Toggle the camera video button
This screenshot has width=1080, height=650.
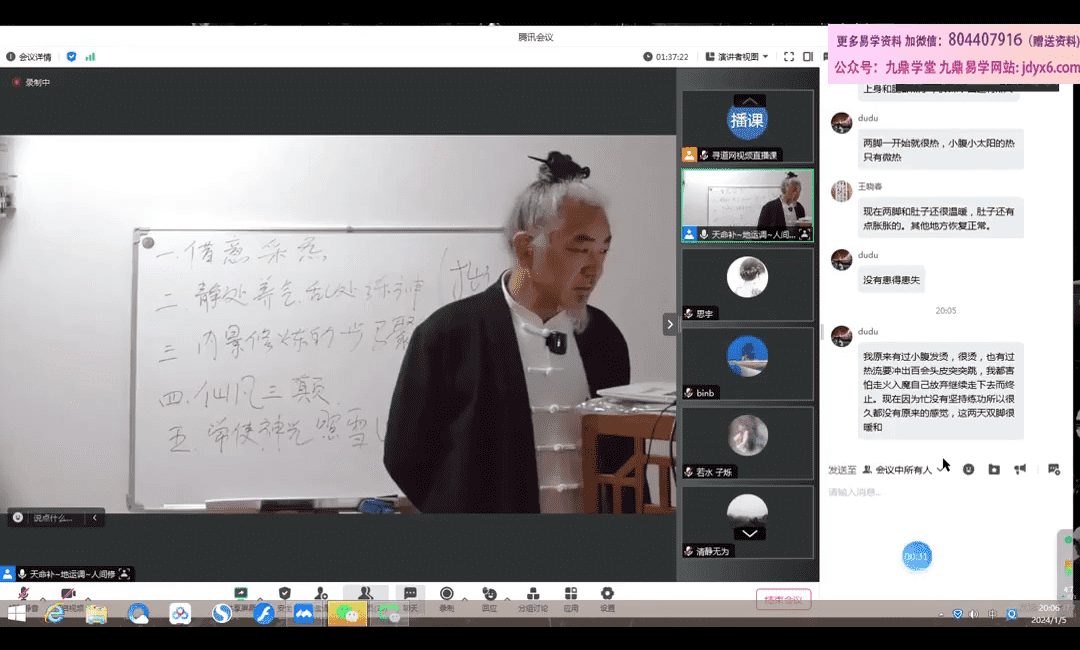pyautogui.click(x=68, y=595)
